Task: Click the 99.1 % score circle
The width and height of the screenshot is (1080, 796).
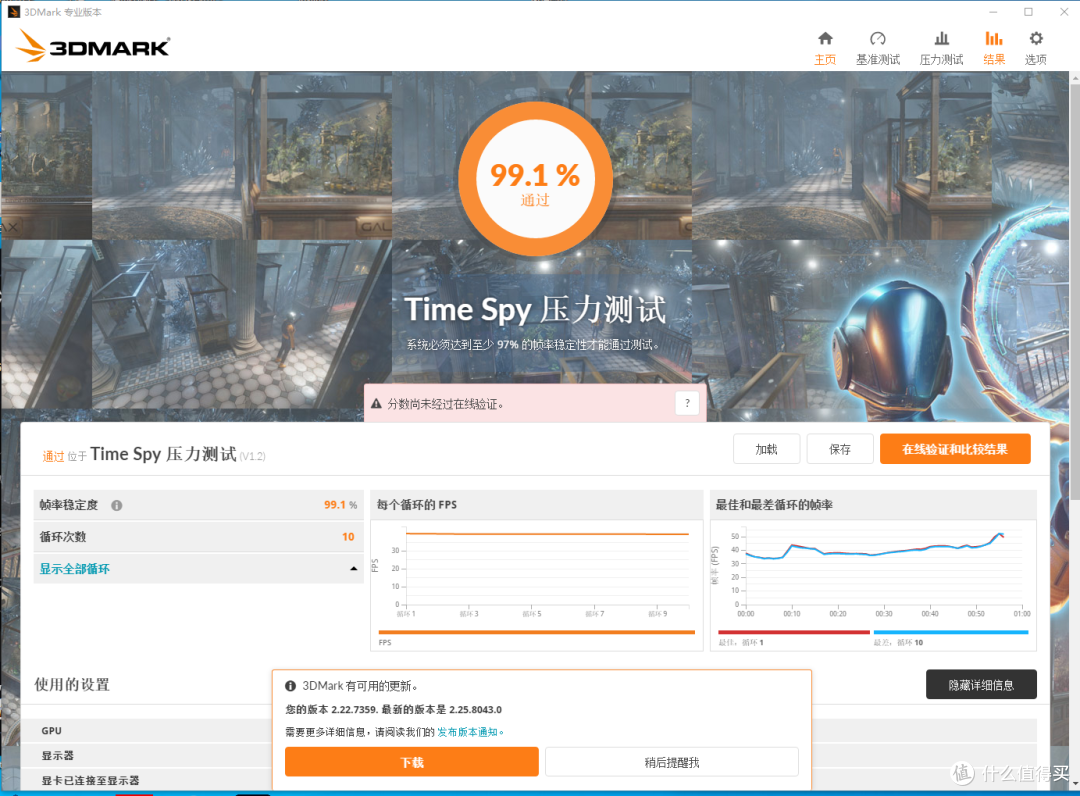Action: coord(535,179)
